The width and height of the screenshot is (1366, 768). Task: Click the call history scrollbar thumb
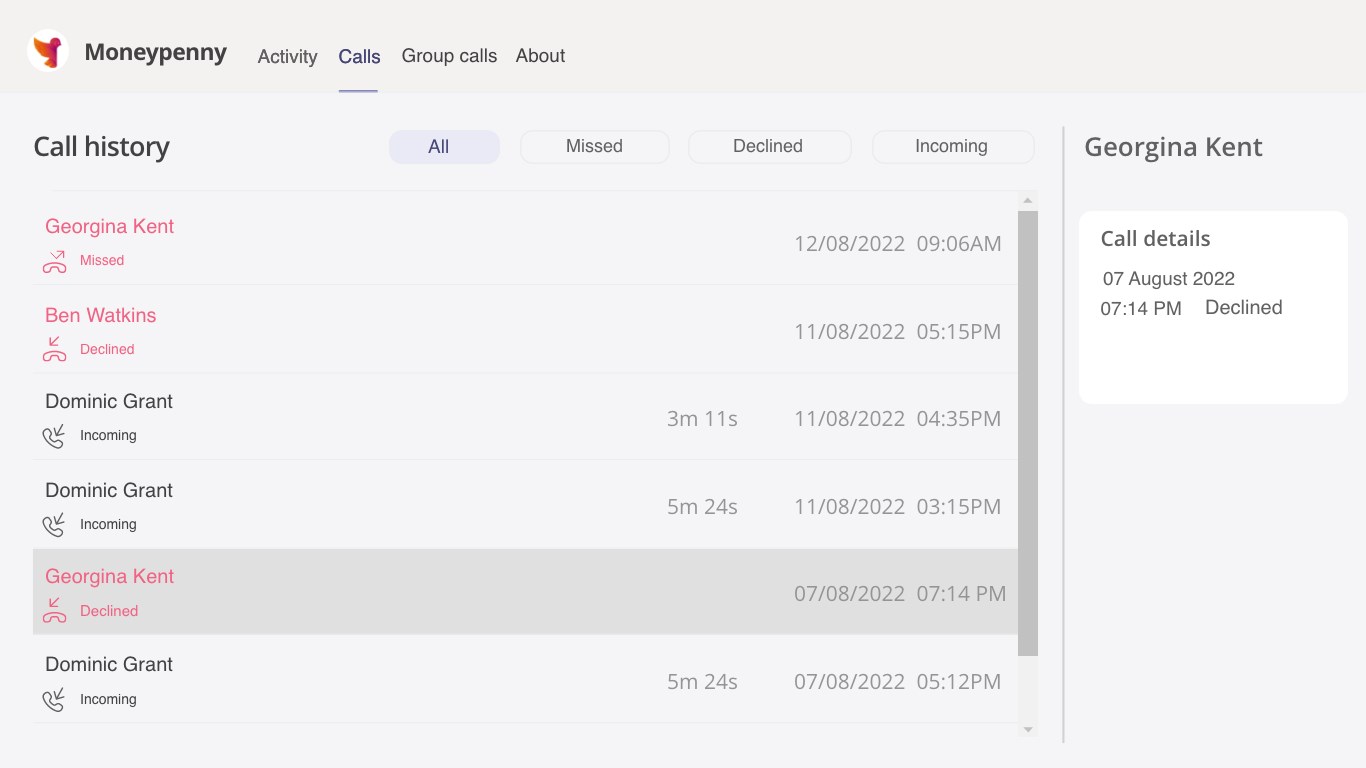[x=1027, y=430]
